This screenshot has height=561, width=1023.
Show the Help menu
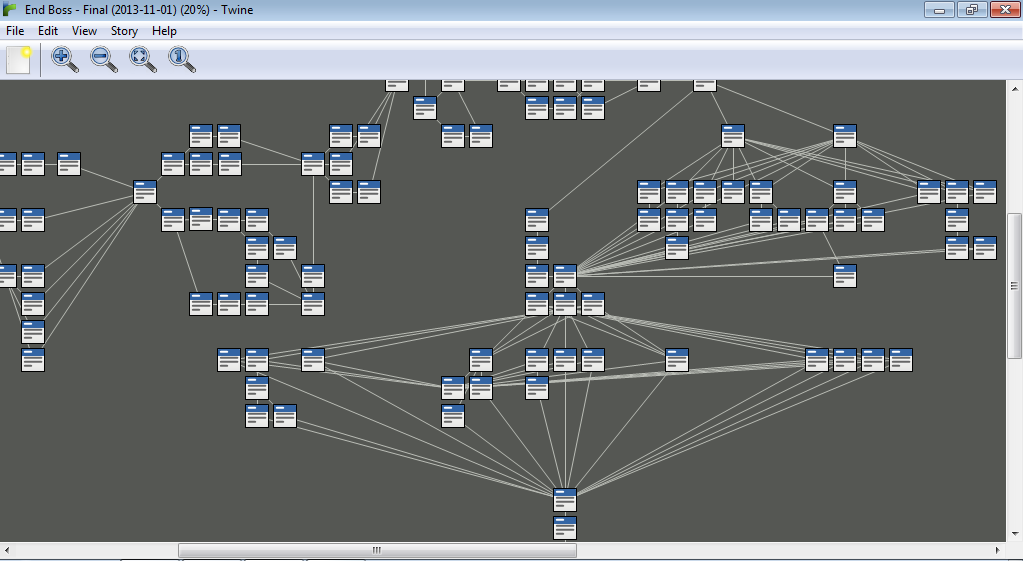[x=164, y=31]
